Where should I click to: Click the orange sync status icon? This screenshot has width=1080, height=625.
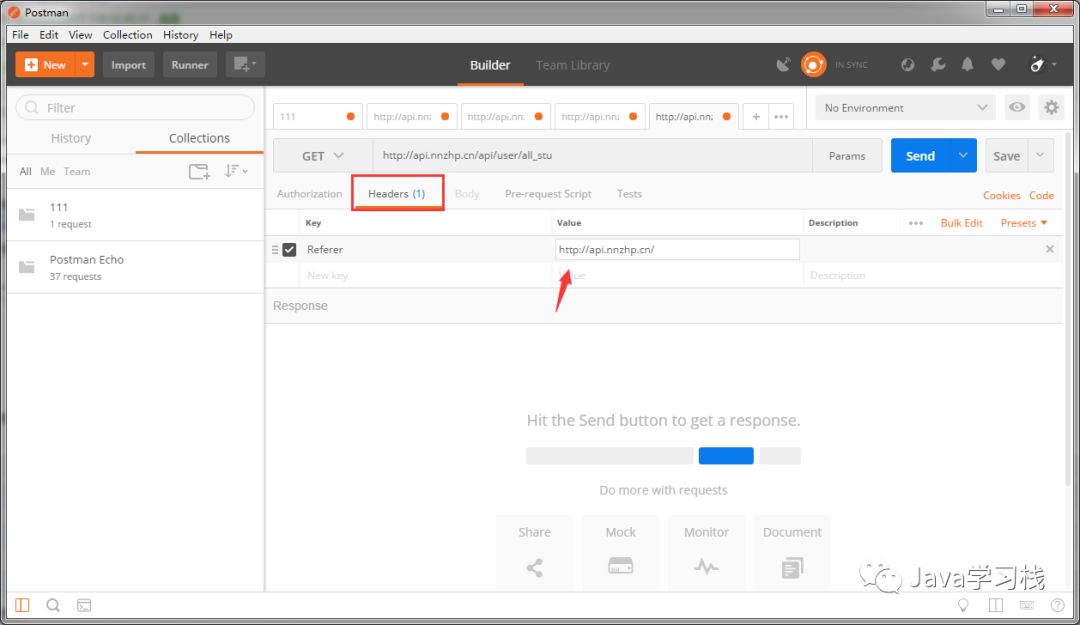pos(813,65)
